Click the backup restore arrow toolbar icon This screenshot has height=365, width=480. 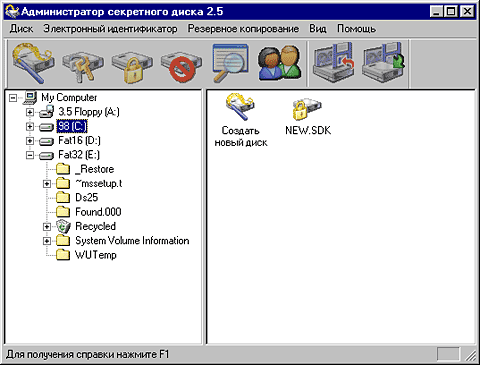pos(333,63)
